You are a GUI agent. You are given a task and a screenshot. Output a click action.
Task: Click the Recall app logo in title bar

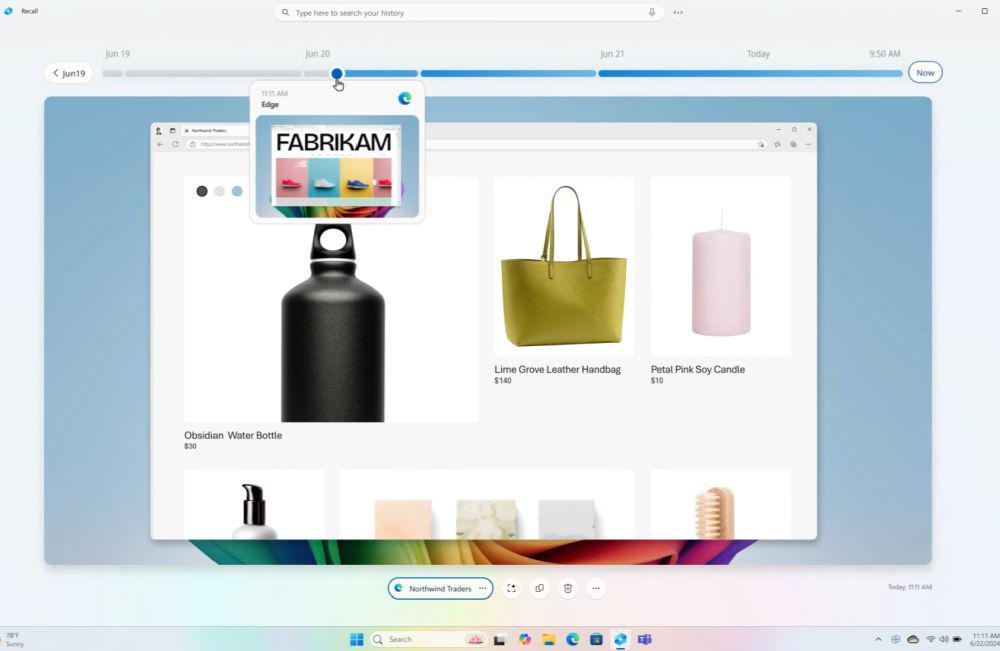point(8,11)
